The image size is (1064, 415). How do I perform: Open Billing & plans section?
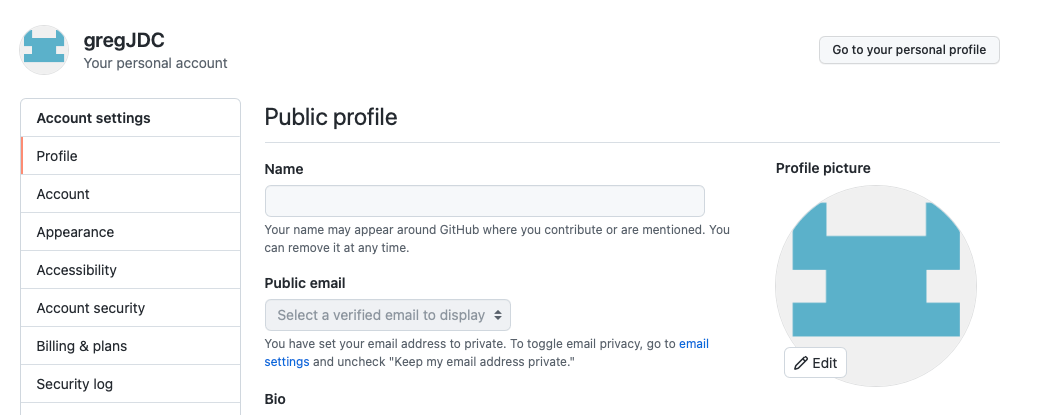pyautogui.click(x=81, y=346)
